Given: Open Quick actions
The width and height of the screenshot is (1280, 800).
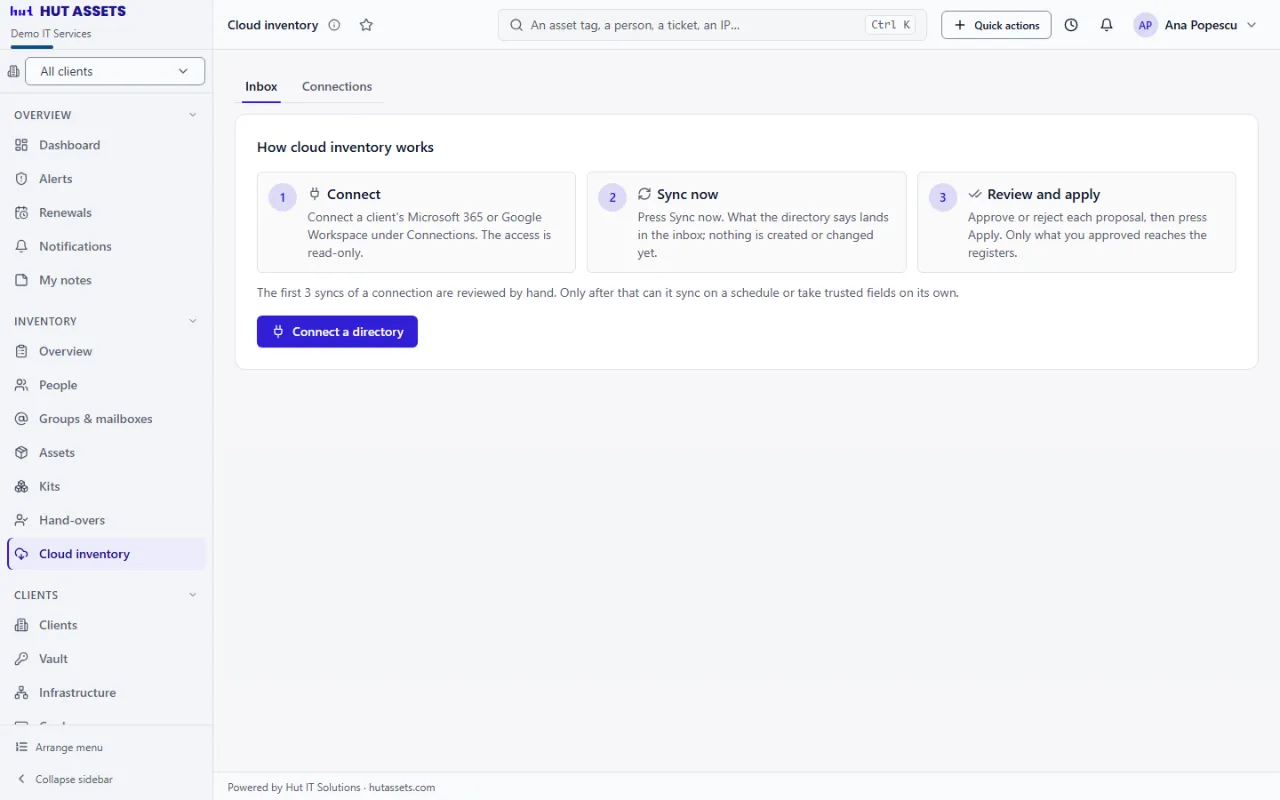Looking at the screenshot, I should 996,25.
